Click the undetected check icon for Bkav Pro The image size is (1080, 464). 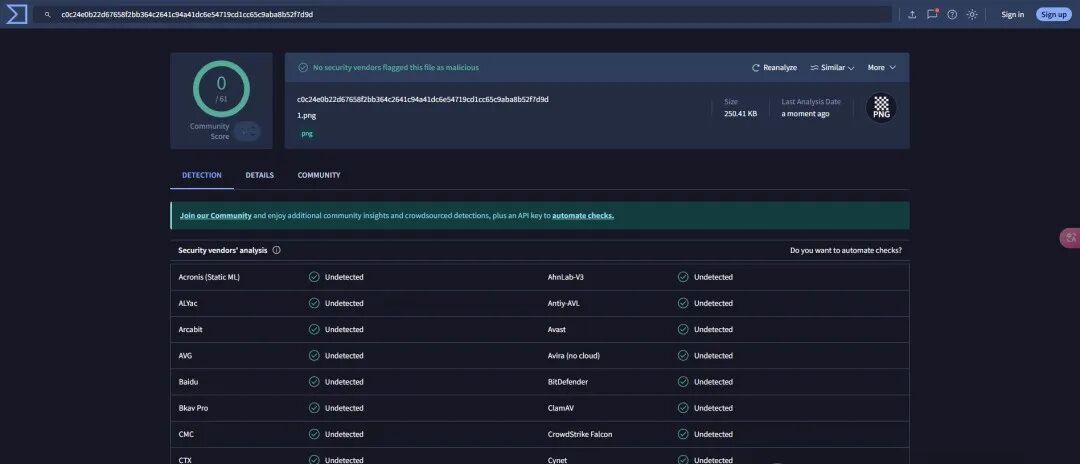pyautogui.click(x=314, y=408)
